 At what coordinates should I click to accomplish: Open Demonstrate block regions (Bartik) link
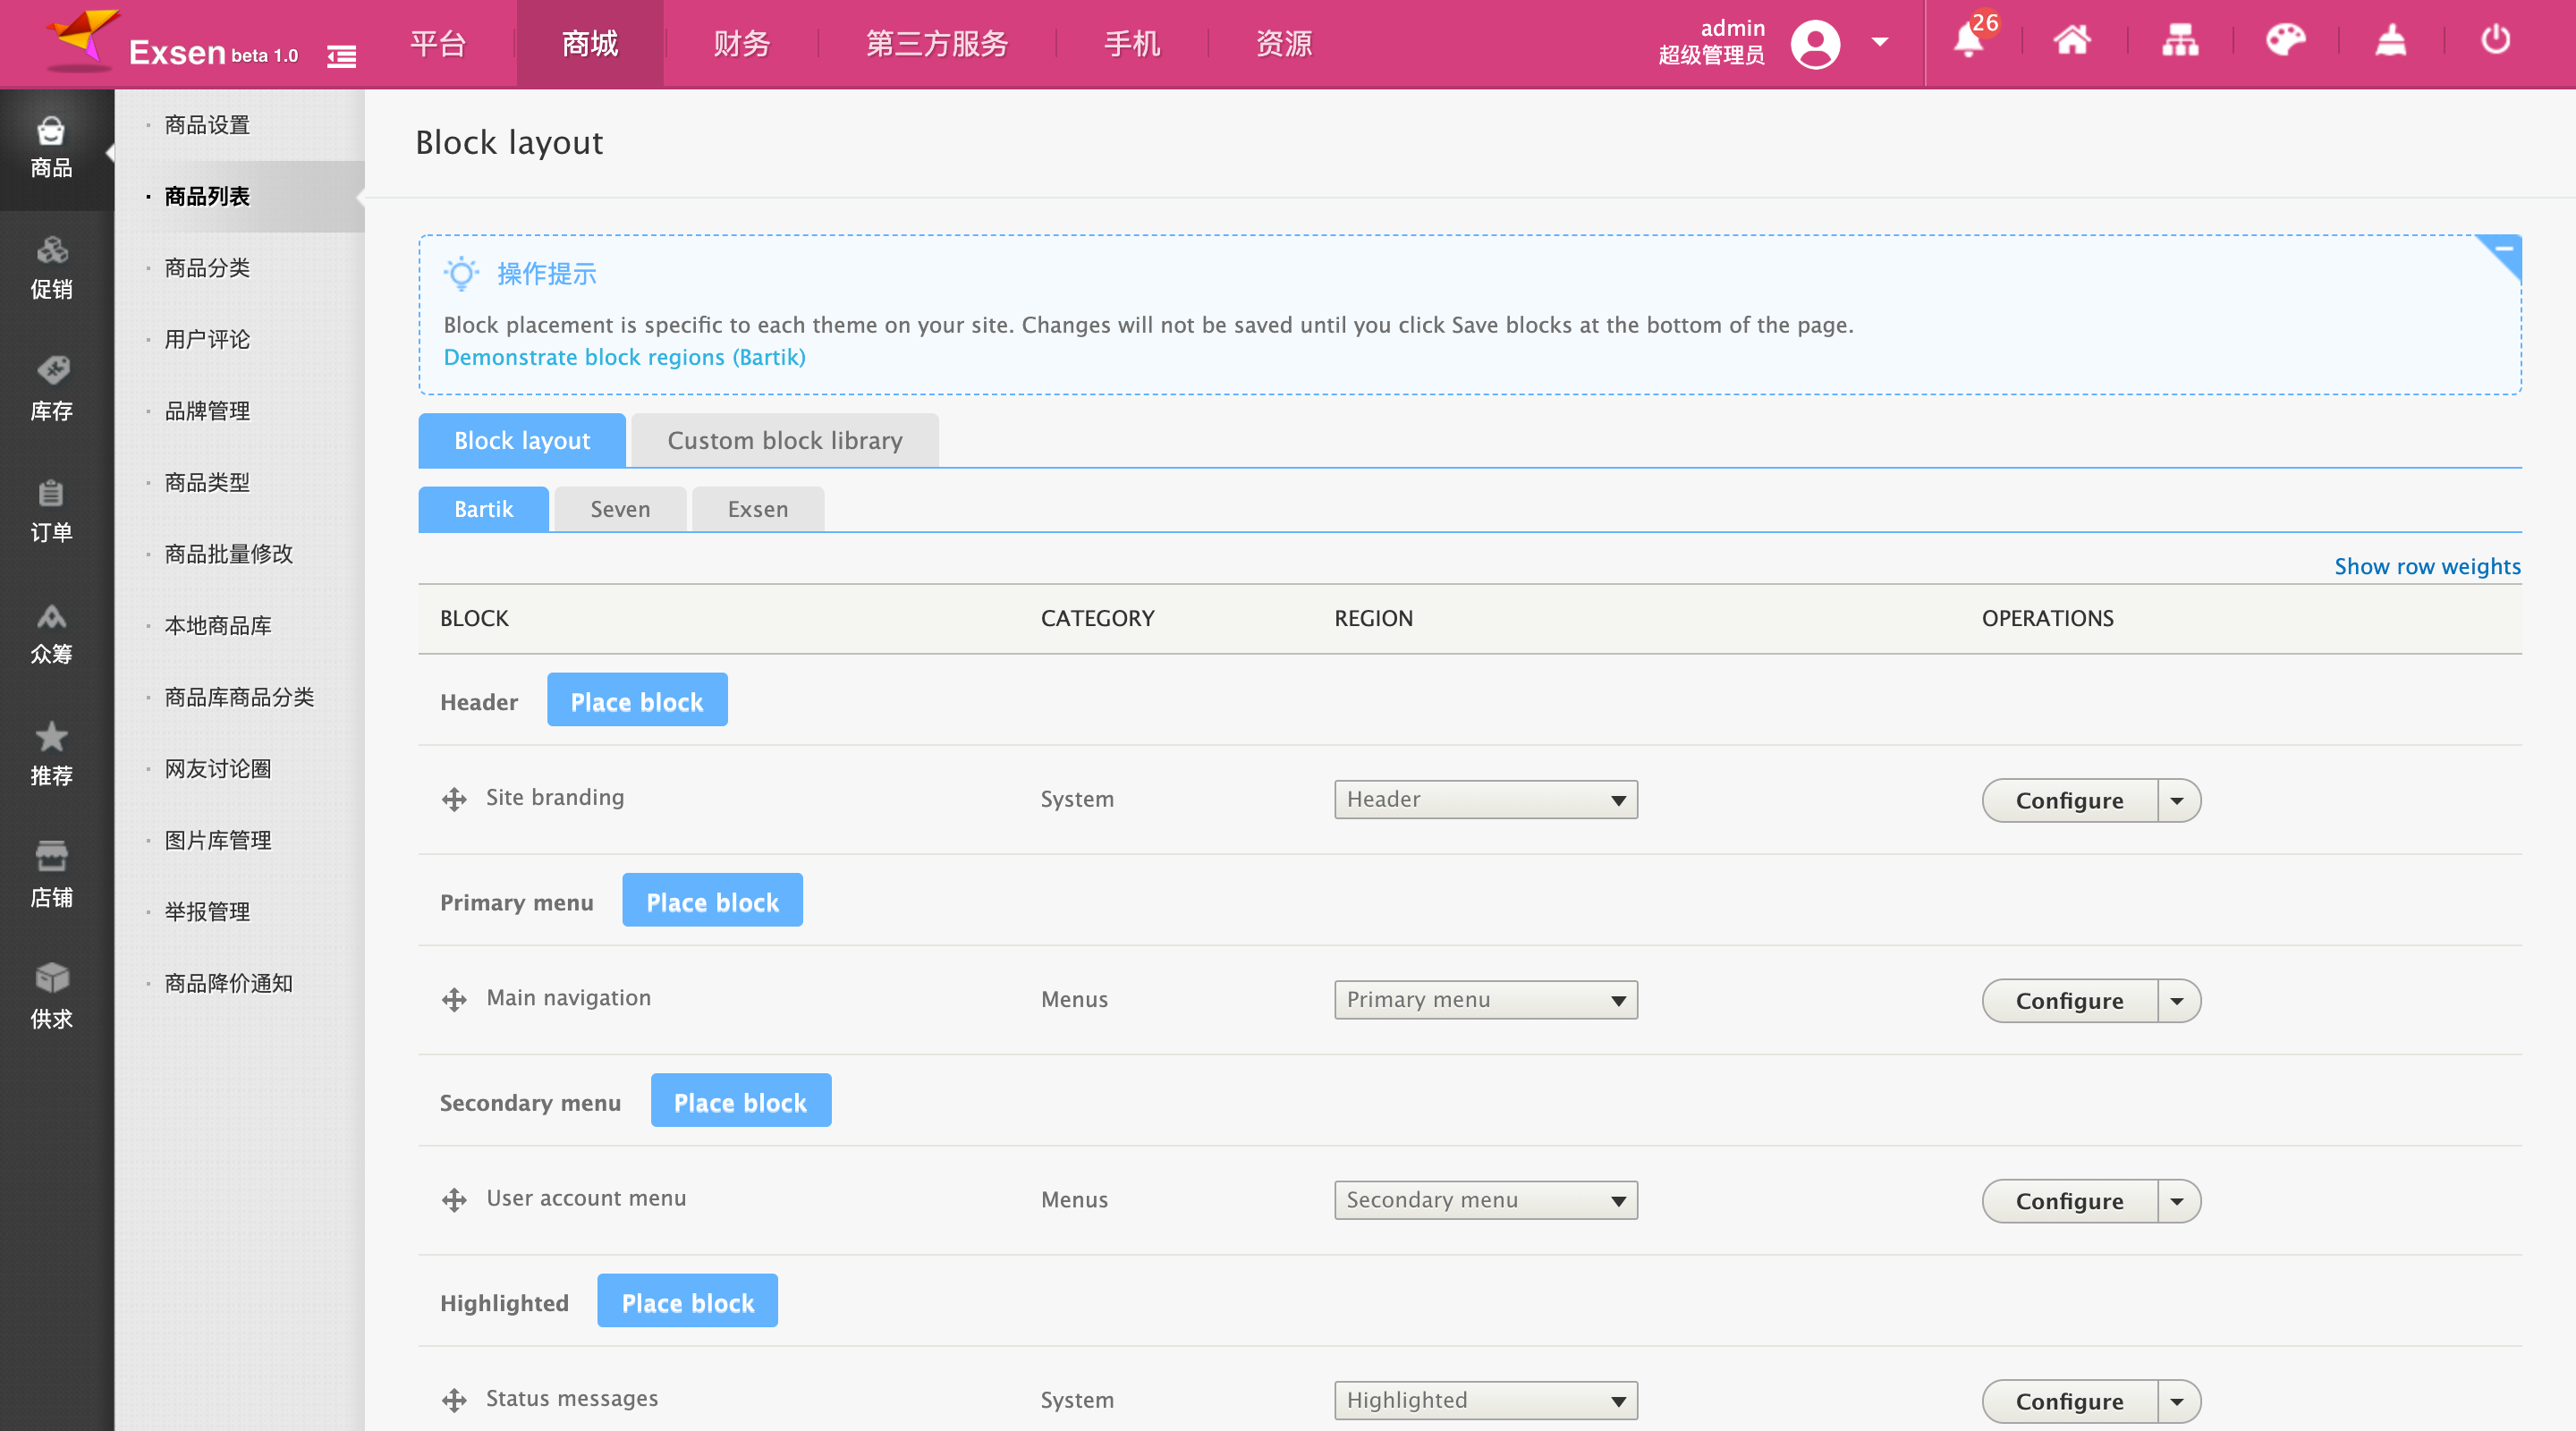(x=624, y=357)
